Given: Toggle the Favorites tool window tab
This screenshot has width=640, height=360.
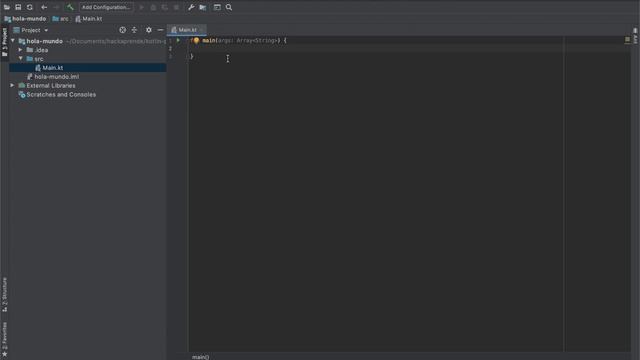Looking at the screenshot, I should [4, 340].
